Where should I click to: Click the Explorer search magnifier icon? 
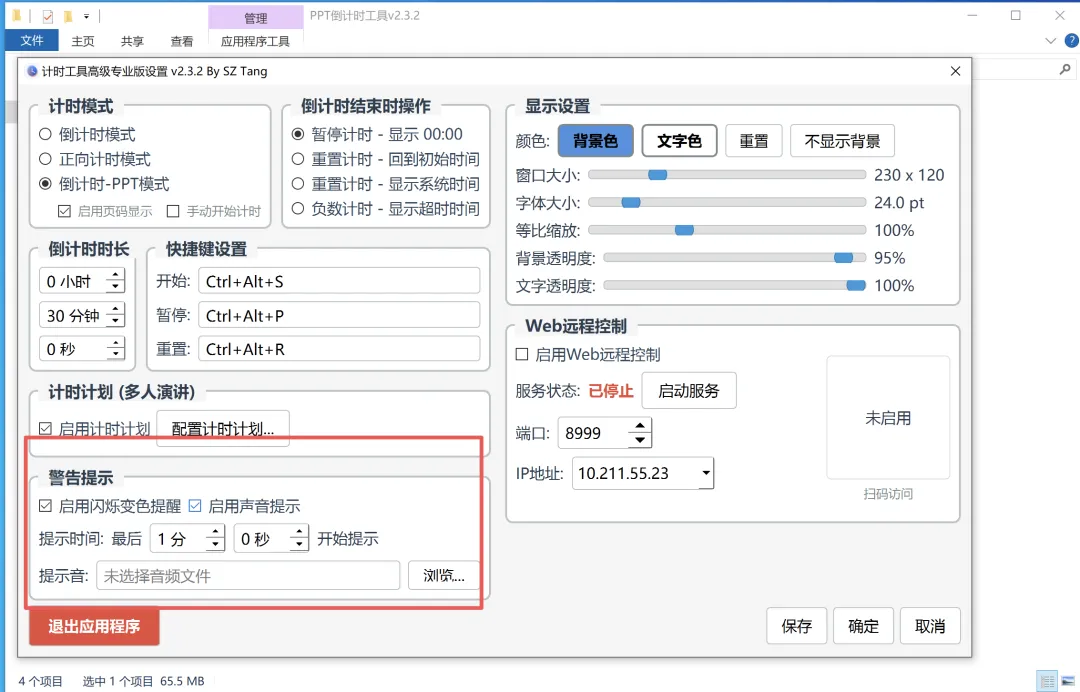[1065, 69]
